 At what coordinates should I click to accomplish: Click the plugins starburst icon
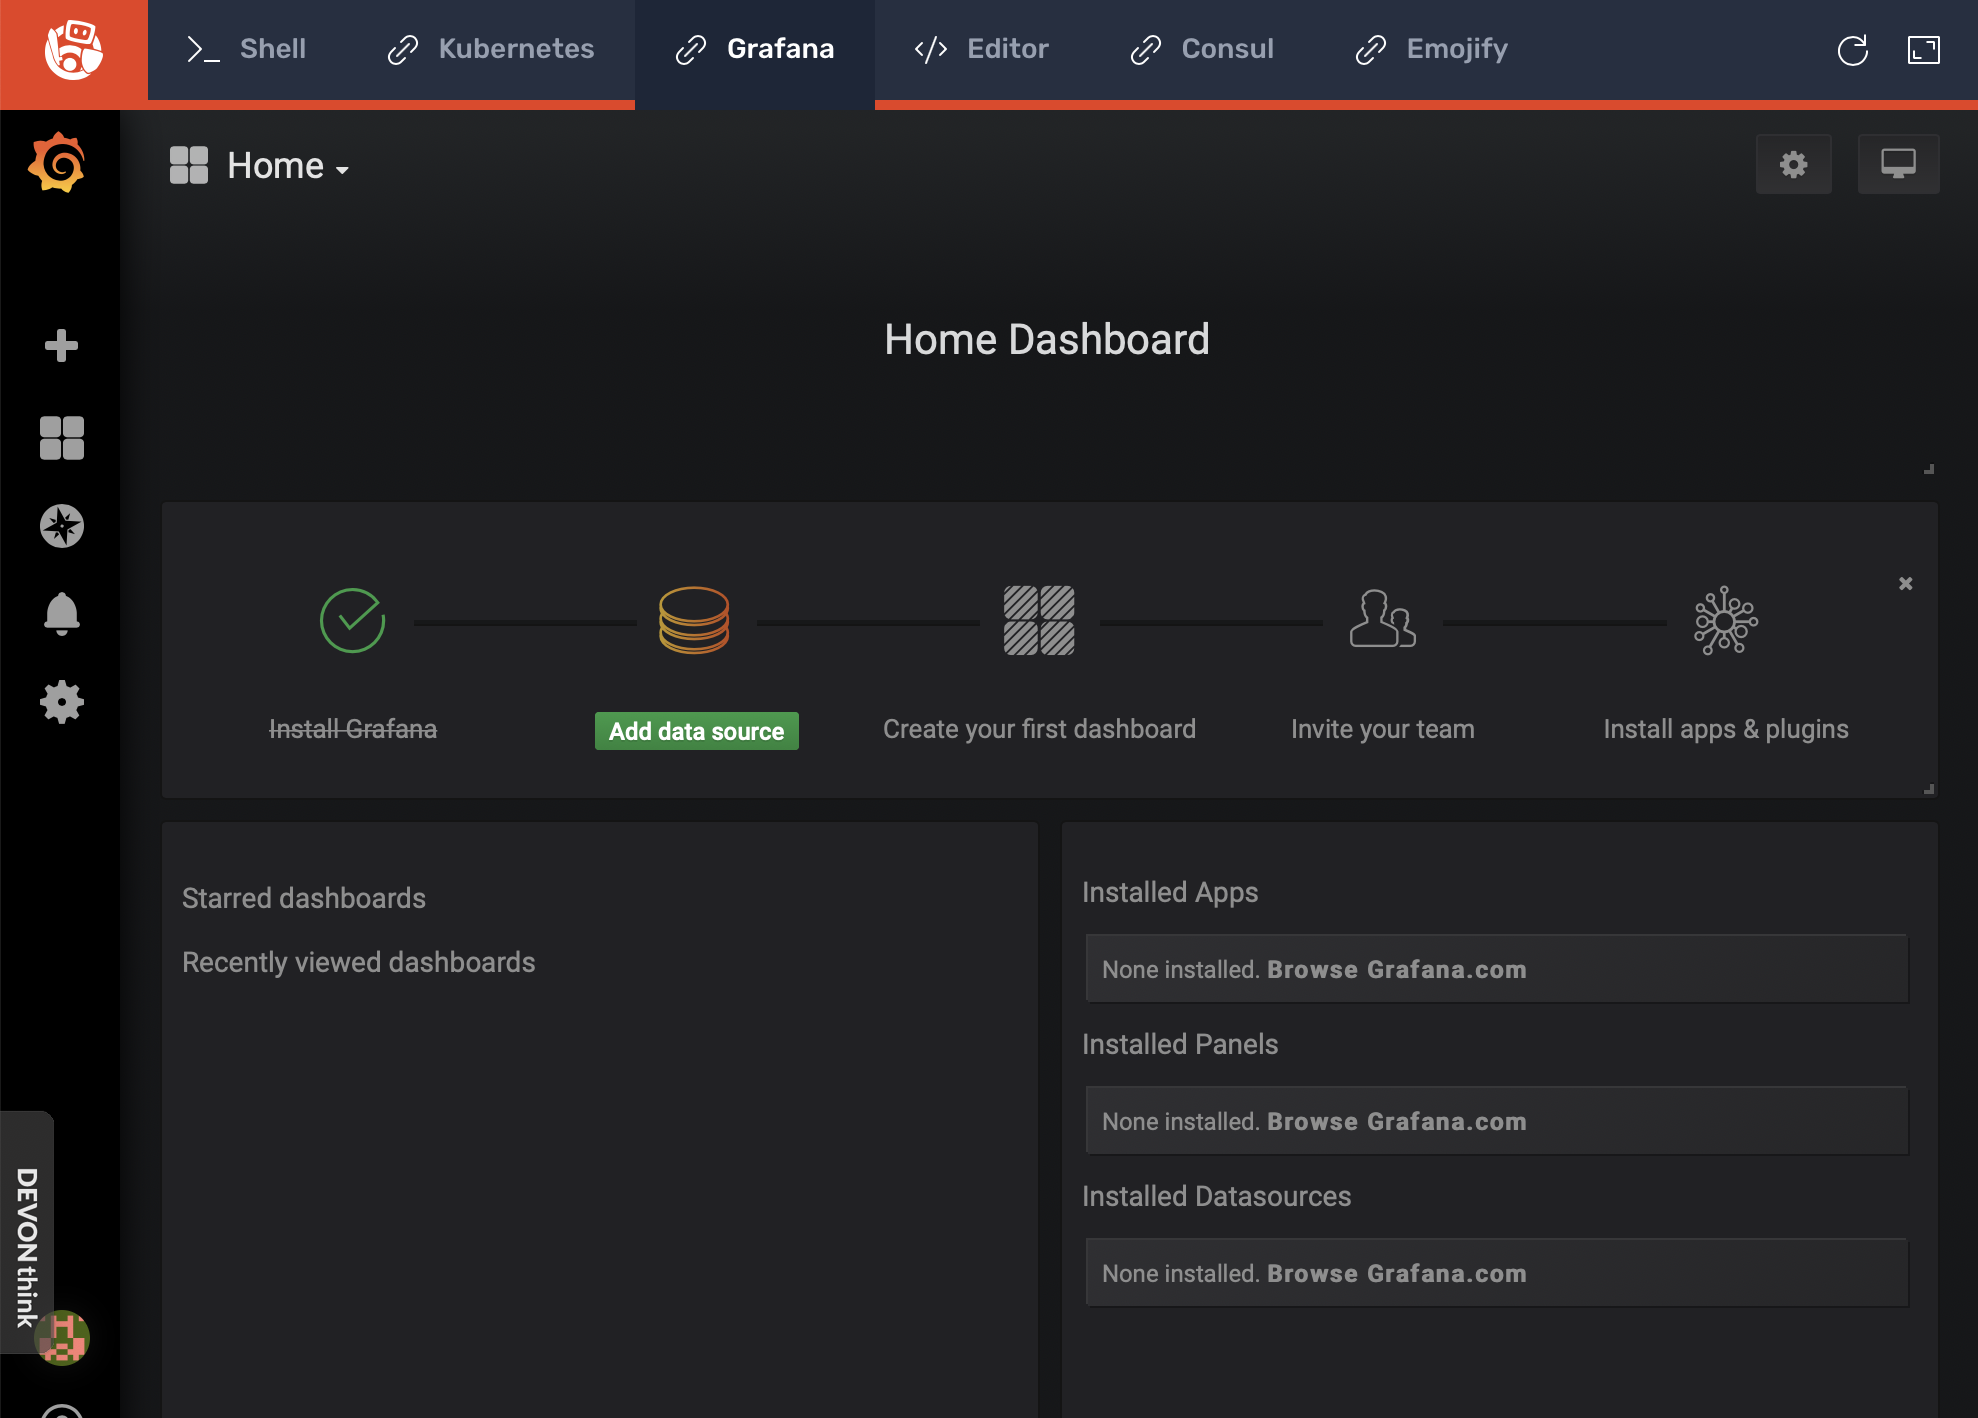point(1725,621)
